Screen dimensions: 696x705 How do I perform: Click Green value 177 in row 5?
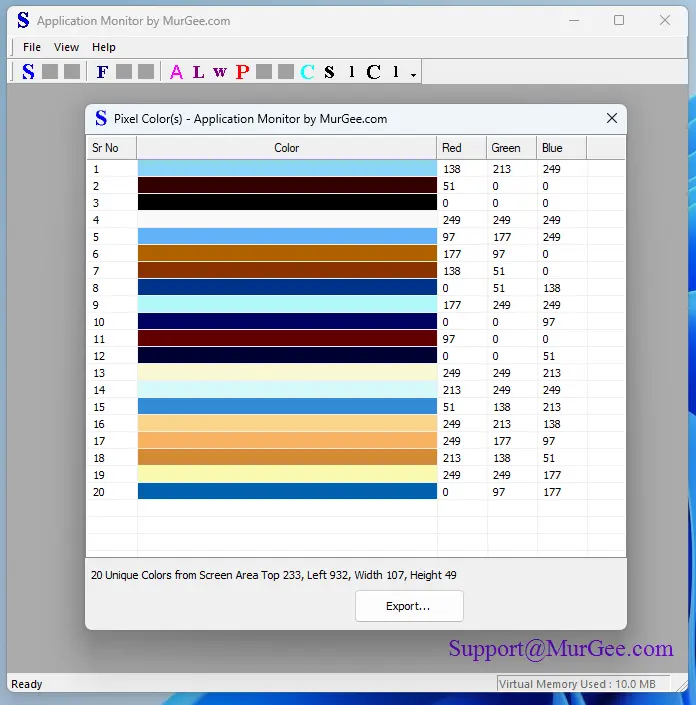click(502, 237)
